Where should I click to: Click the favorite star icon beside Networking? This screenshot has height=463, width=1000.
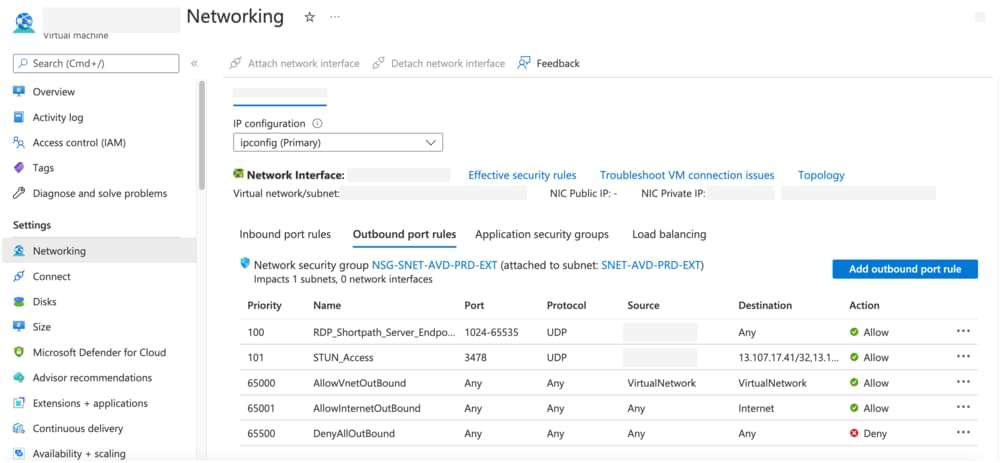[309, 18]
